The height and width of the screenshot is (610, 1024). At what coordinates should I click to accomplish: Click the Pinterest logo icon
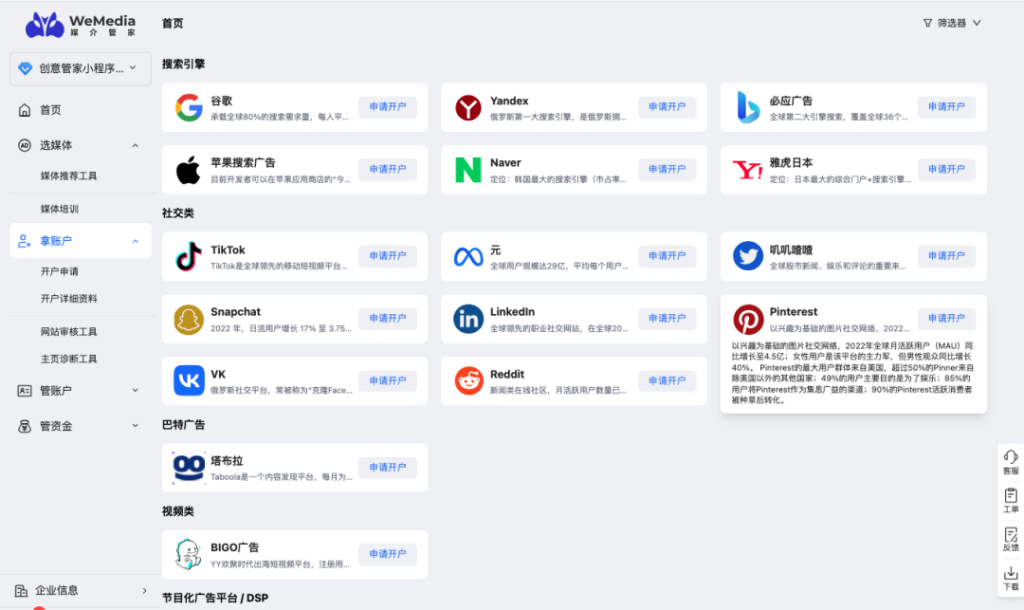coord(748,319)
